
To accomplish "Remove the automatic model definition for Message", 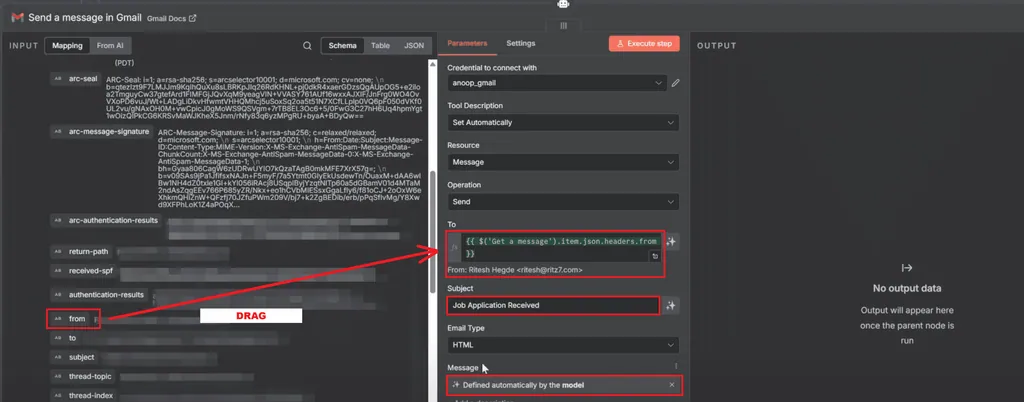I will tap(672, 385).
